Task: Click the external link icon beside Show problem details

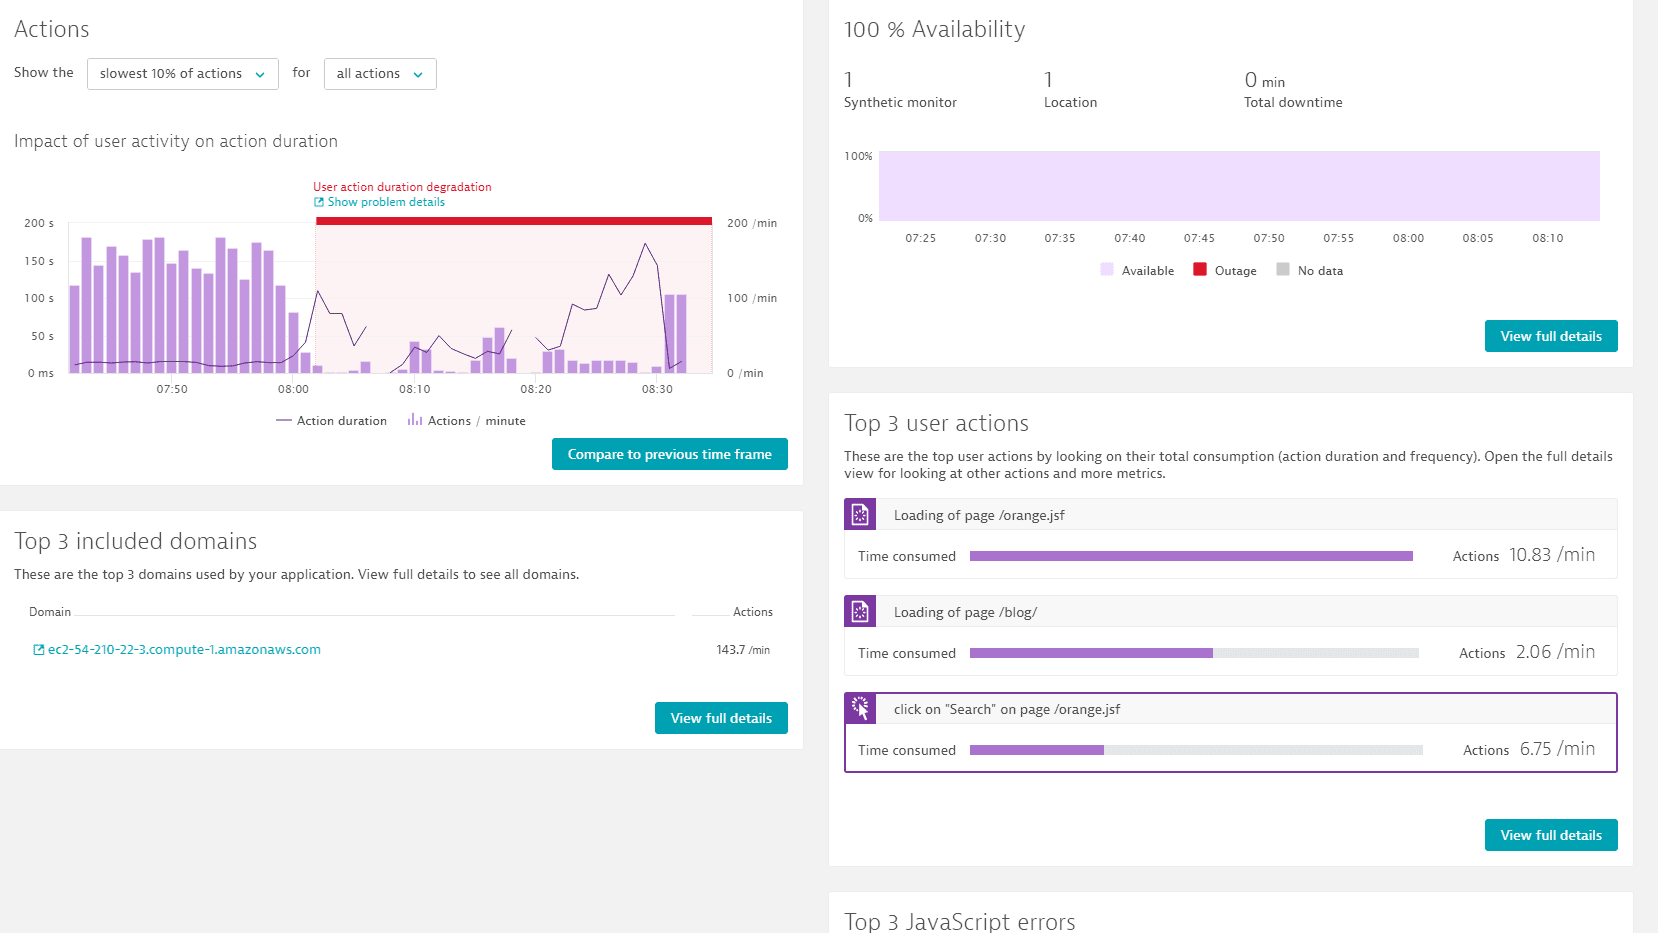Action: click(319, 202)
